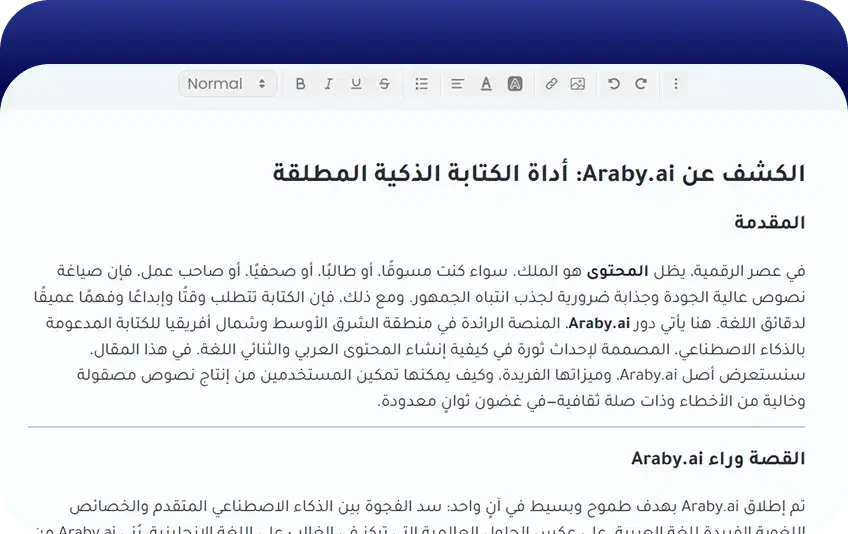Click the main article title heading

click(x=538, y=173)
